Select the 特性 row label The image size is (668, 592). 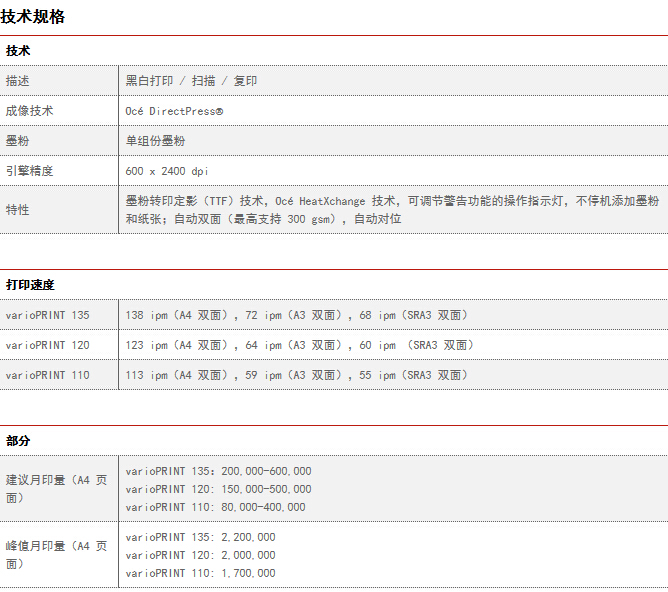17,210
